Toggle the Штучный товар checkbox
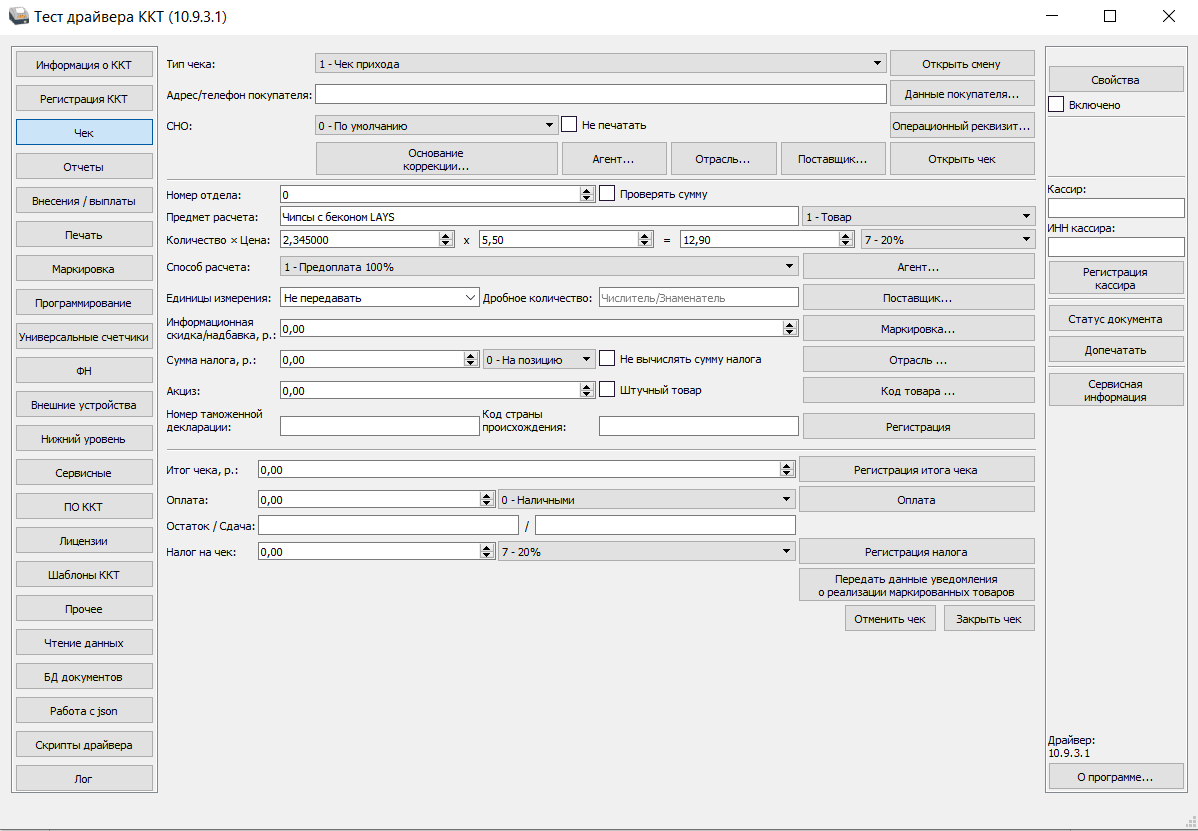This screenshot has width=1198, height=831. (607, 390)
